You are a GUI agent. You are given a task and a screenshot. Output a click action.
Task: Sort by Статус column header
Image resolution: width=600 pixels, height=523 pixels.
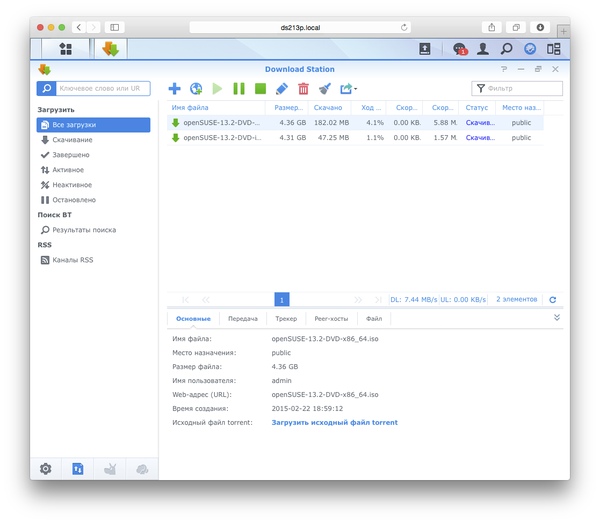(477, 108)
